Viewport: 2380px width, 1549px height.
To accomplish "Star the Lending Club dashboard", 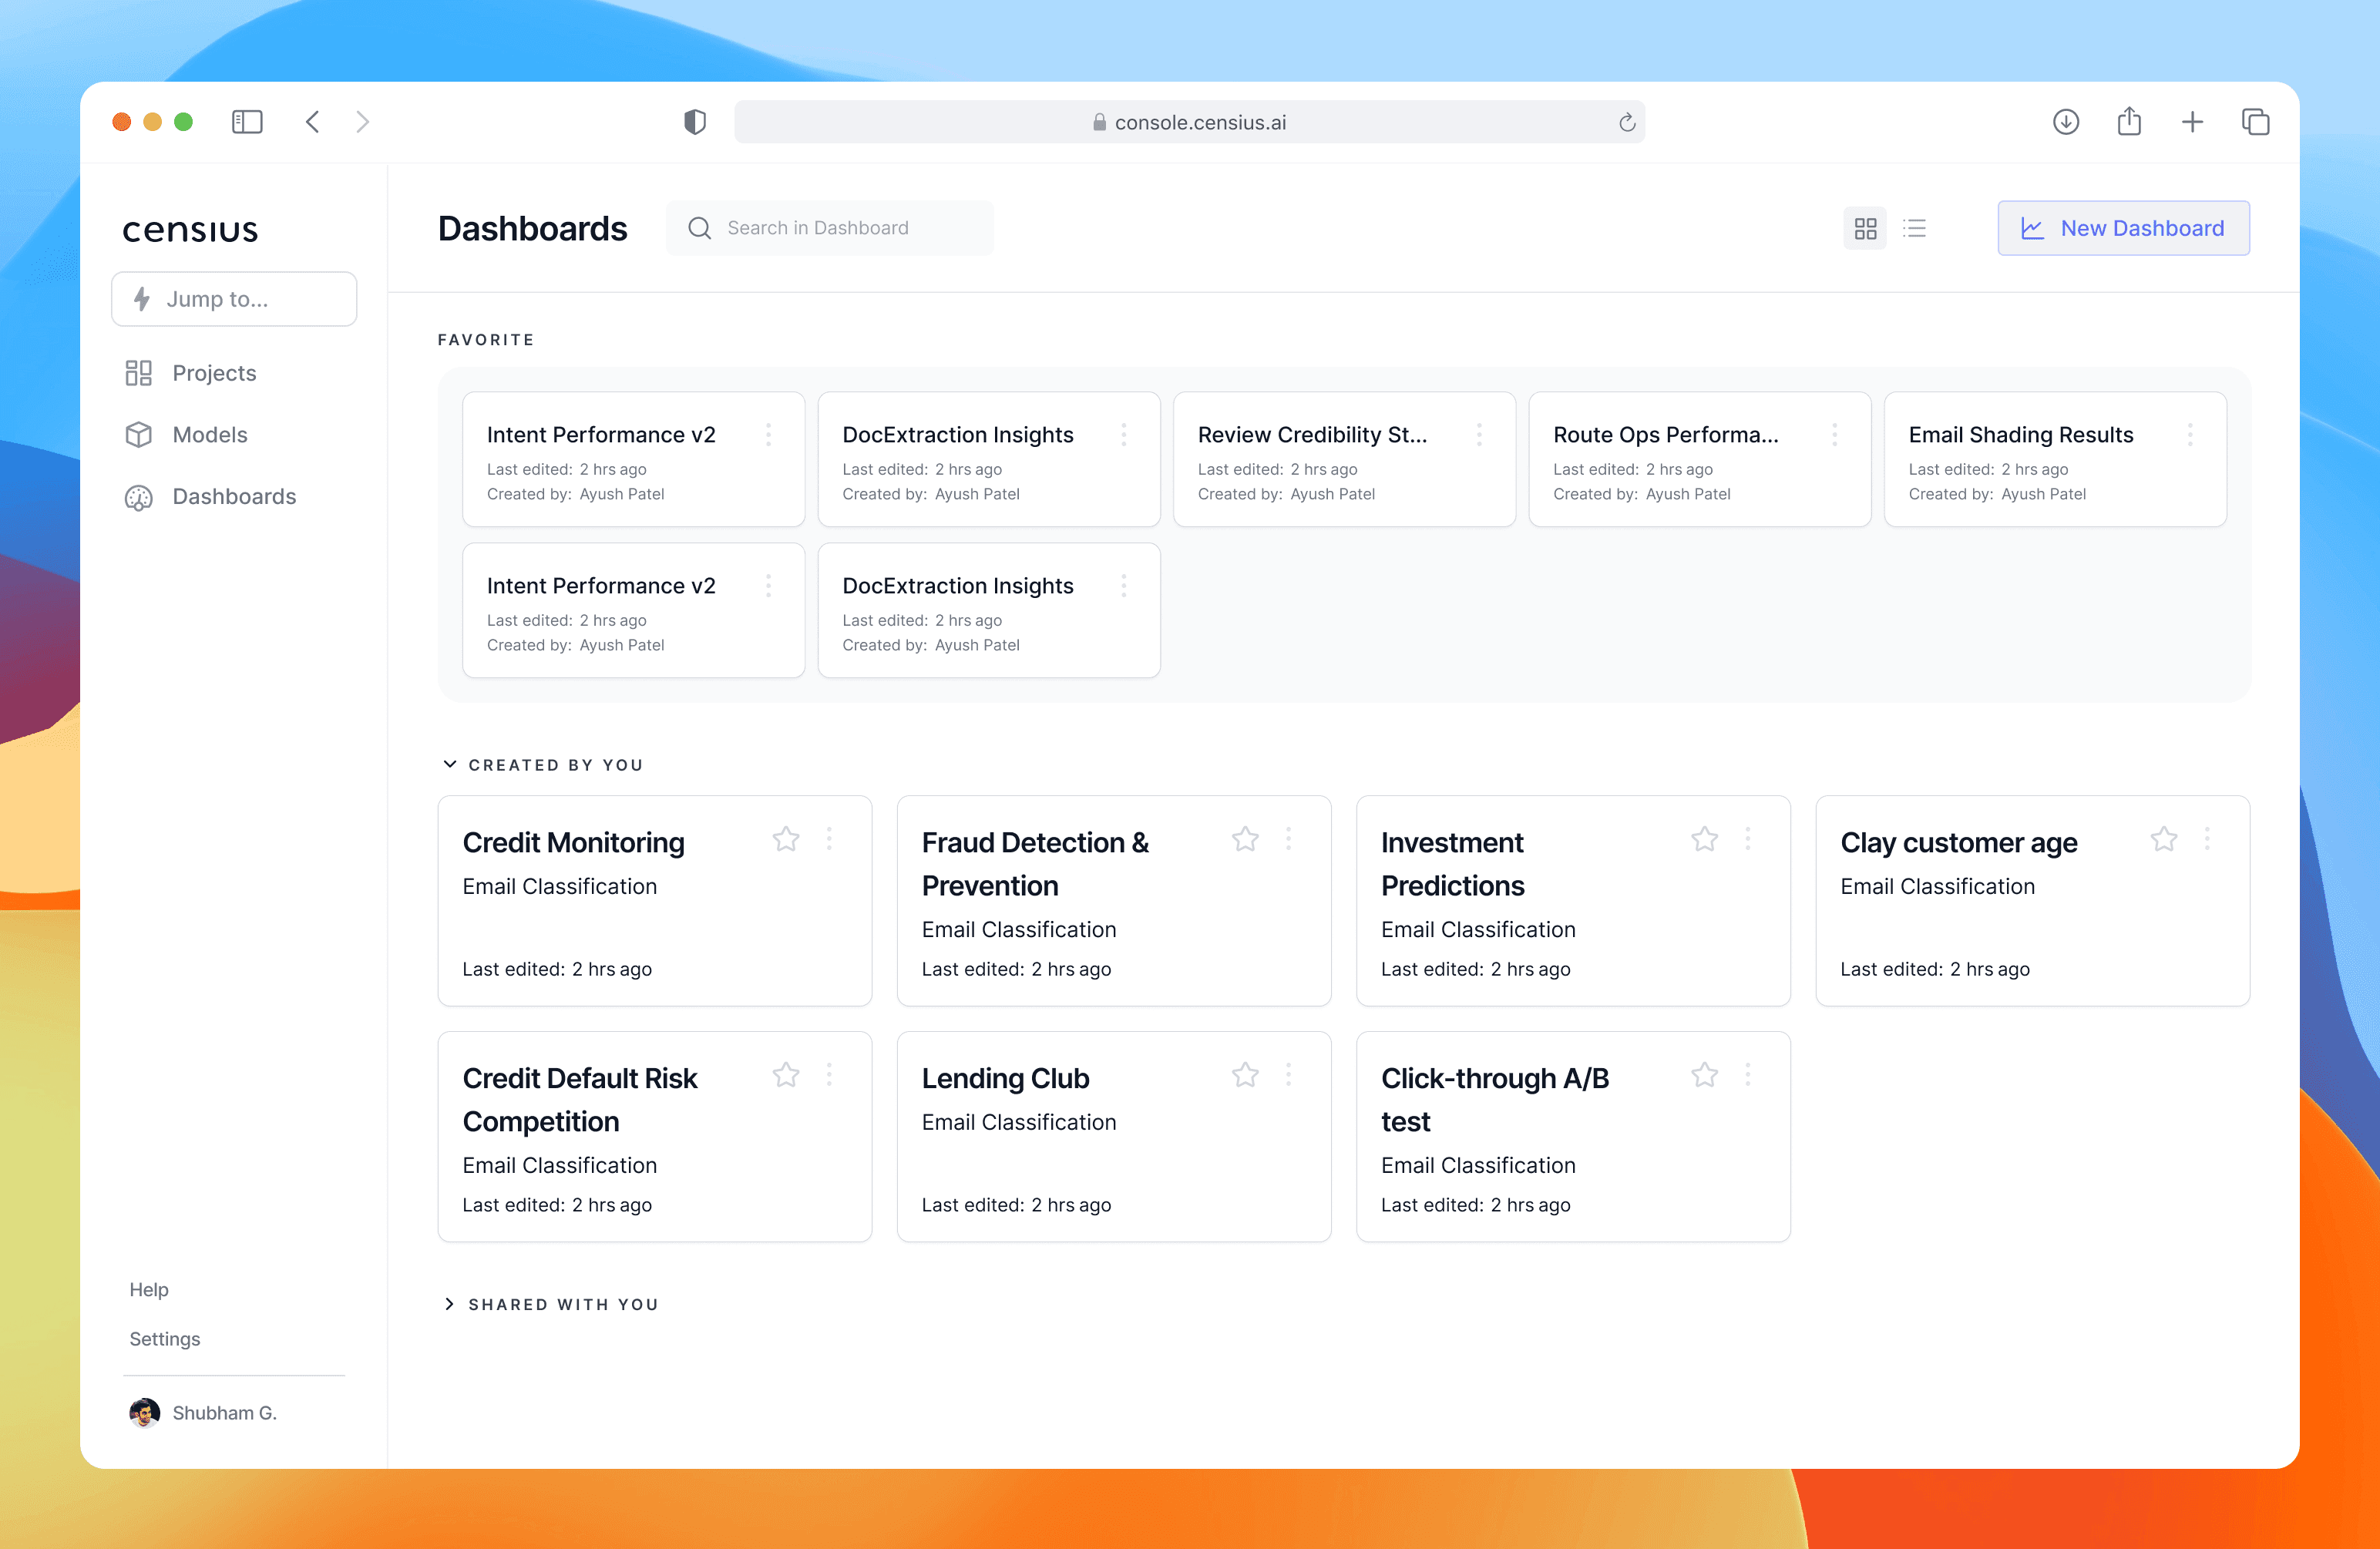I will pos(1245,1075).
